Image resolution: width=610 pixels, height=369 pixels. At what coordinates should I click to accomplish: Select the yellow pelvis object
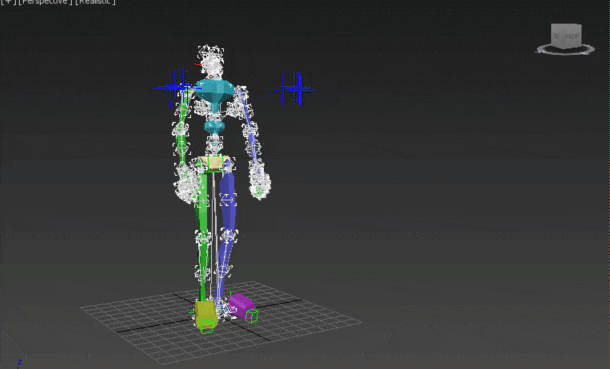tap(213, 163)
